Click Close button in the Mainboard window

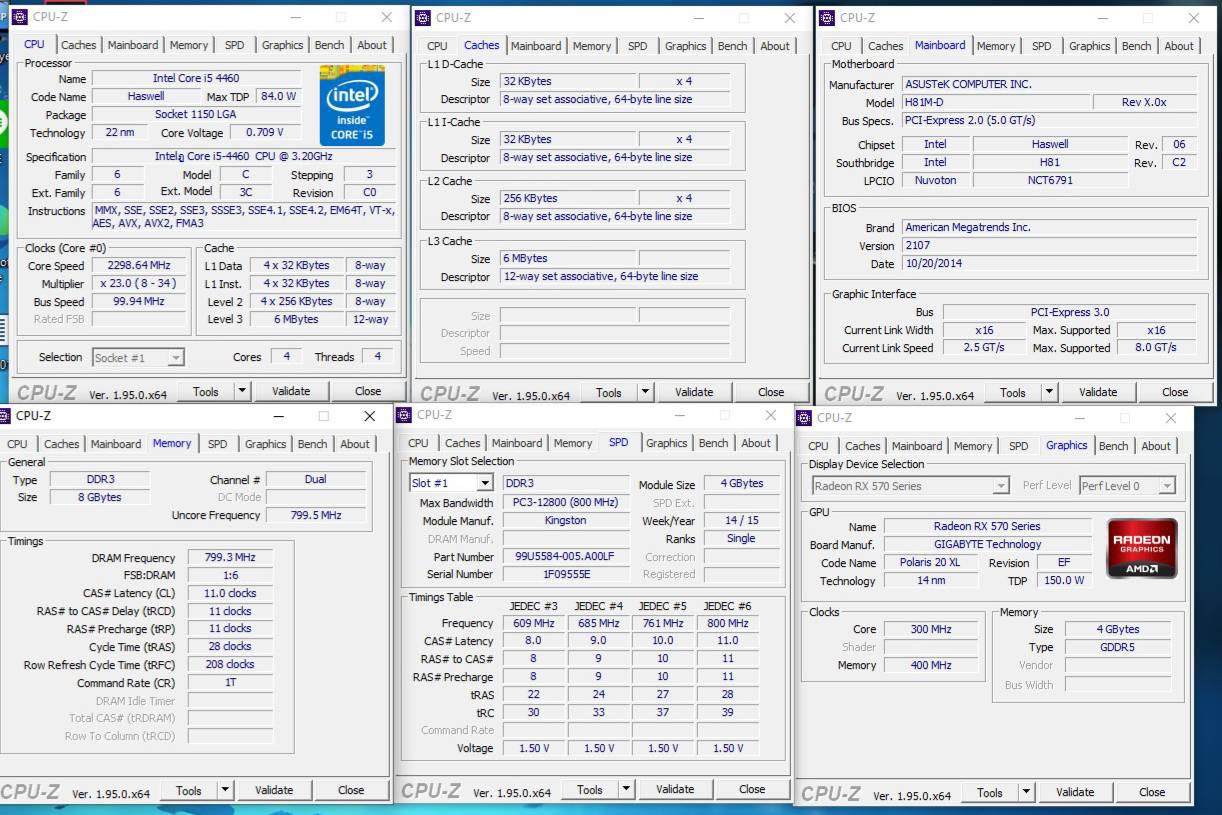1175,392
